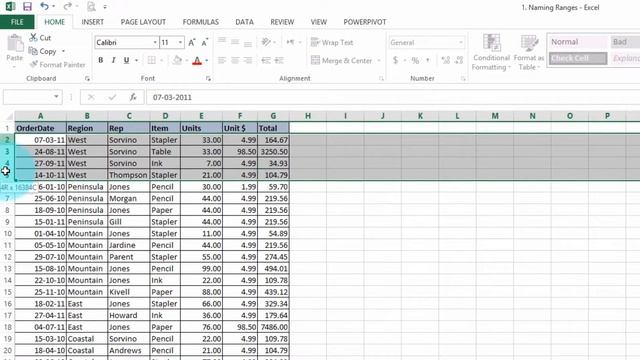Align text left
This screenshot has height=360, width=640.
pyautogui.click(x=222, y=60)
